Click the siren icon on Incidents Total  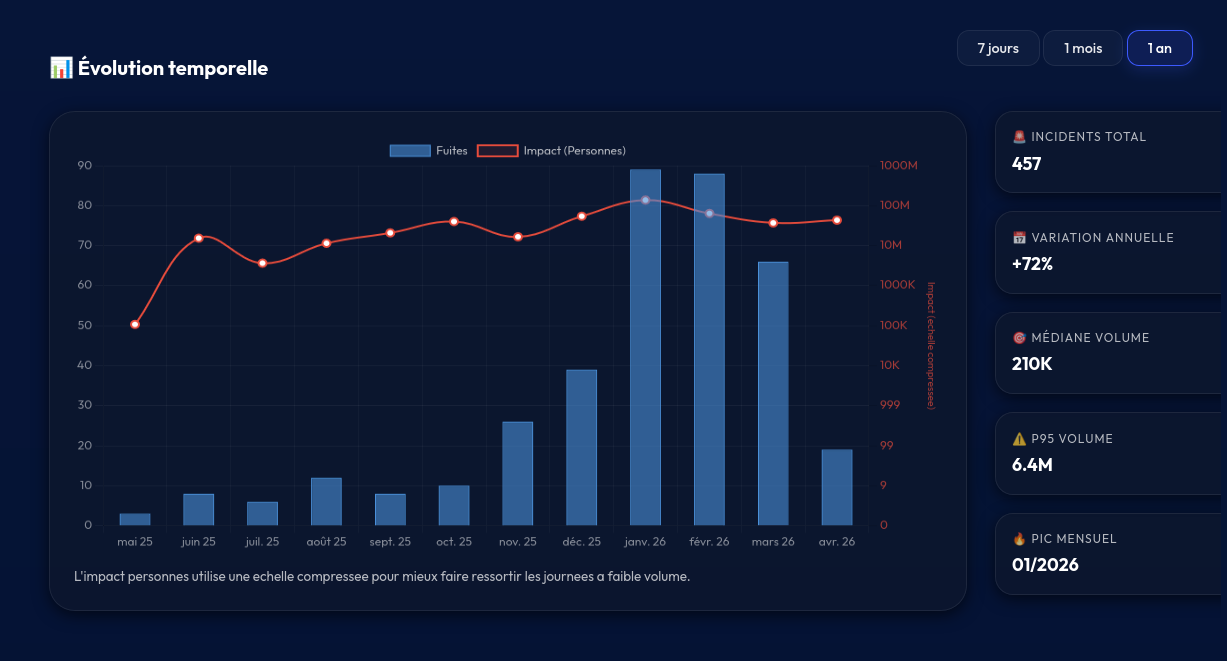1019,137
